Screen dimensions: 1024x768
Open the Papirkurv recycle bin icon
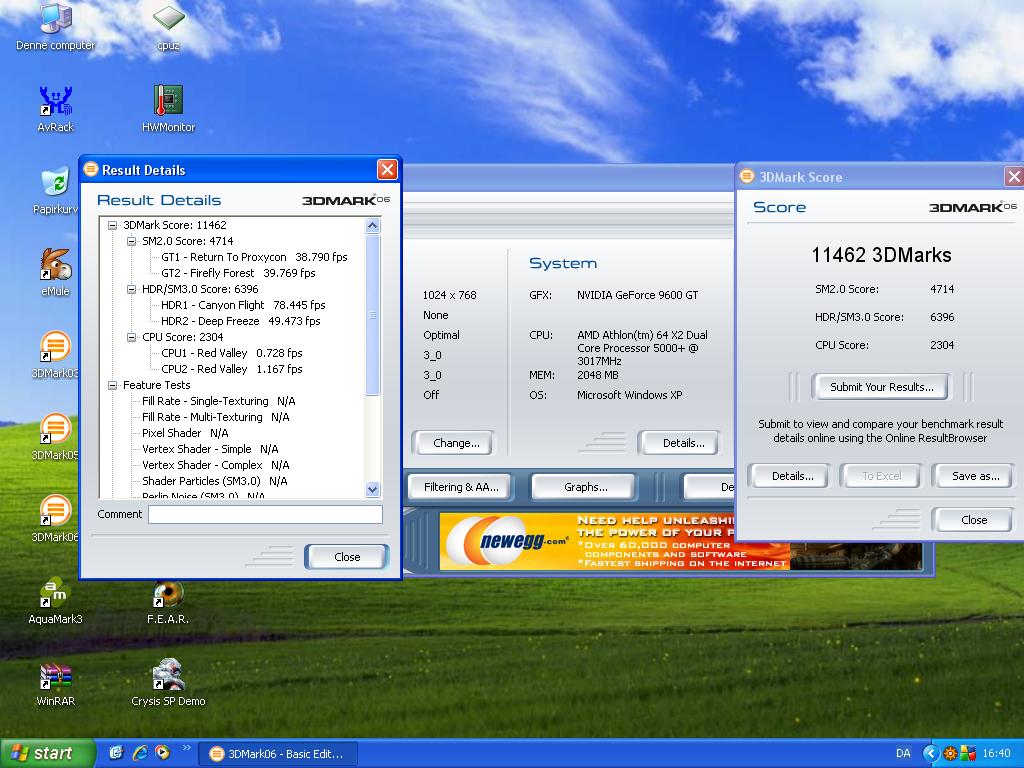tap(56, 191)
